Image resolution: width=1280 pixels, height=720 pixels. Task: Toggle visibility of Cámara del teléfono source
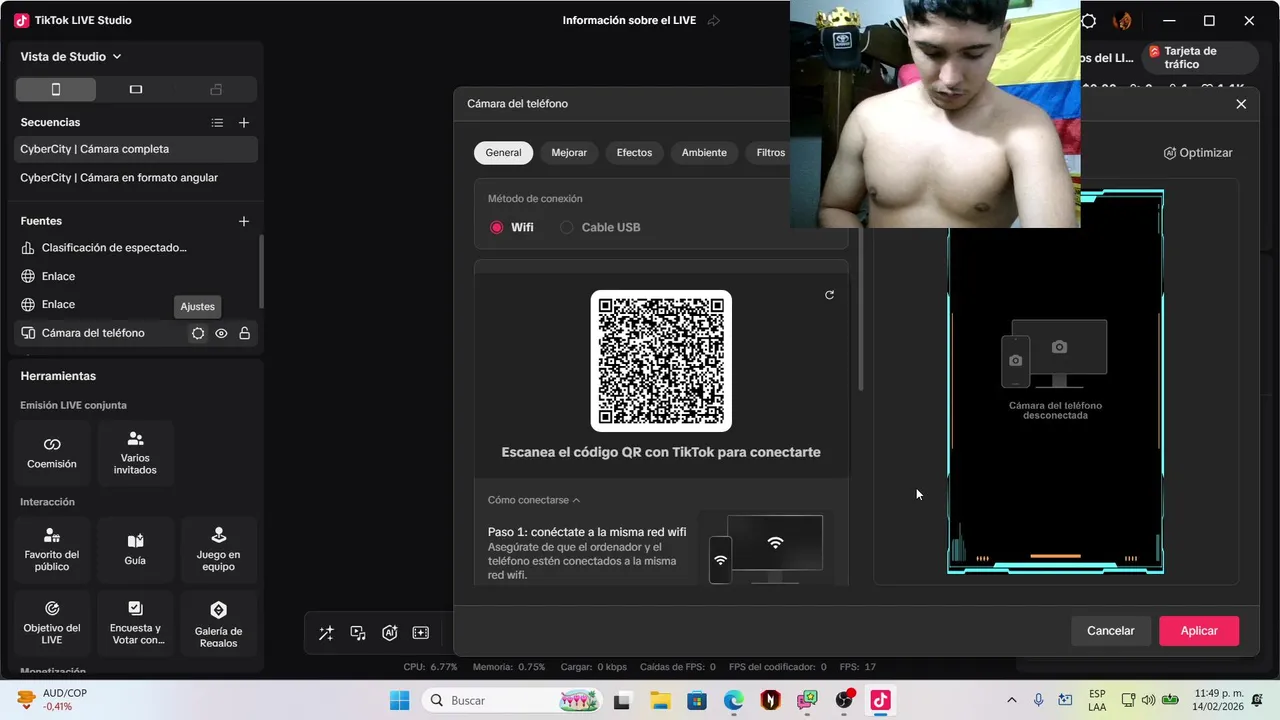pos(221,333)
